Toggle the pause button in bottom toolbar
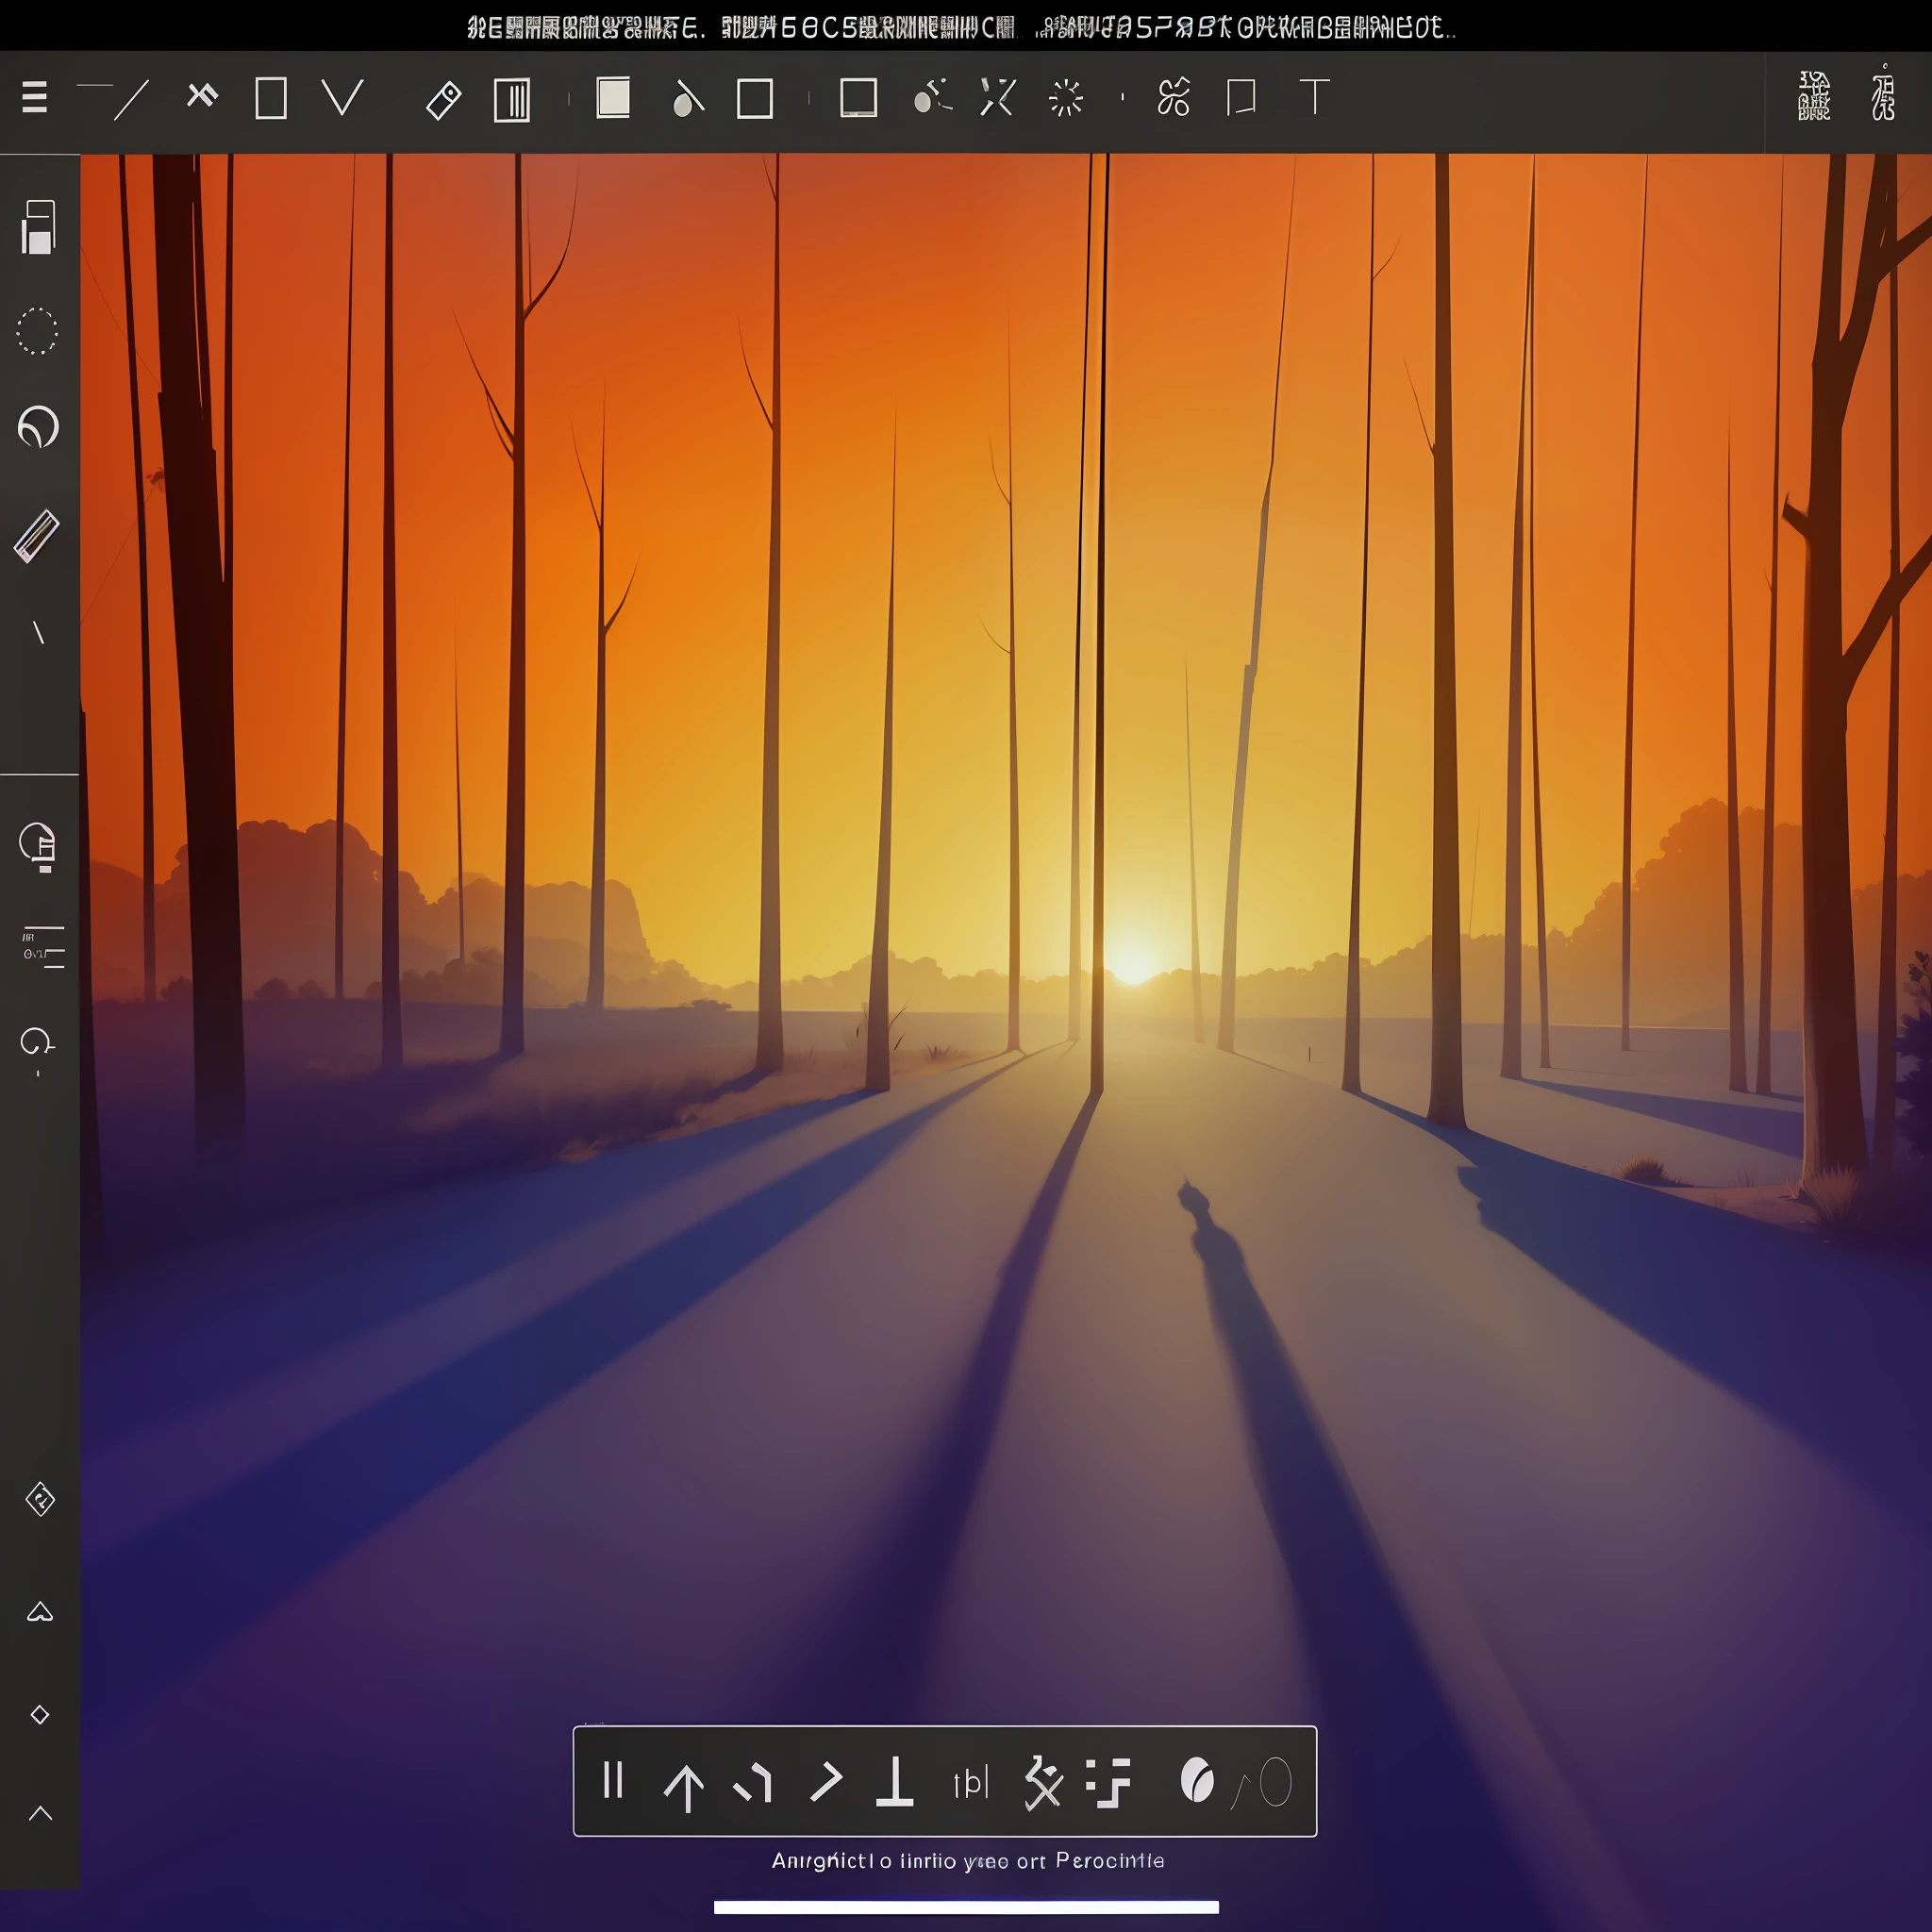The image size is (1932, 1932). point(613,1781)
